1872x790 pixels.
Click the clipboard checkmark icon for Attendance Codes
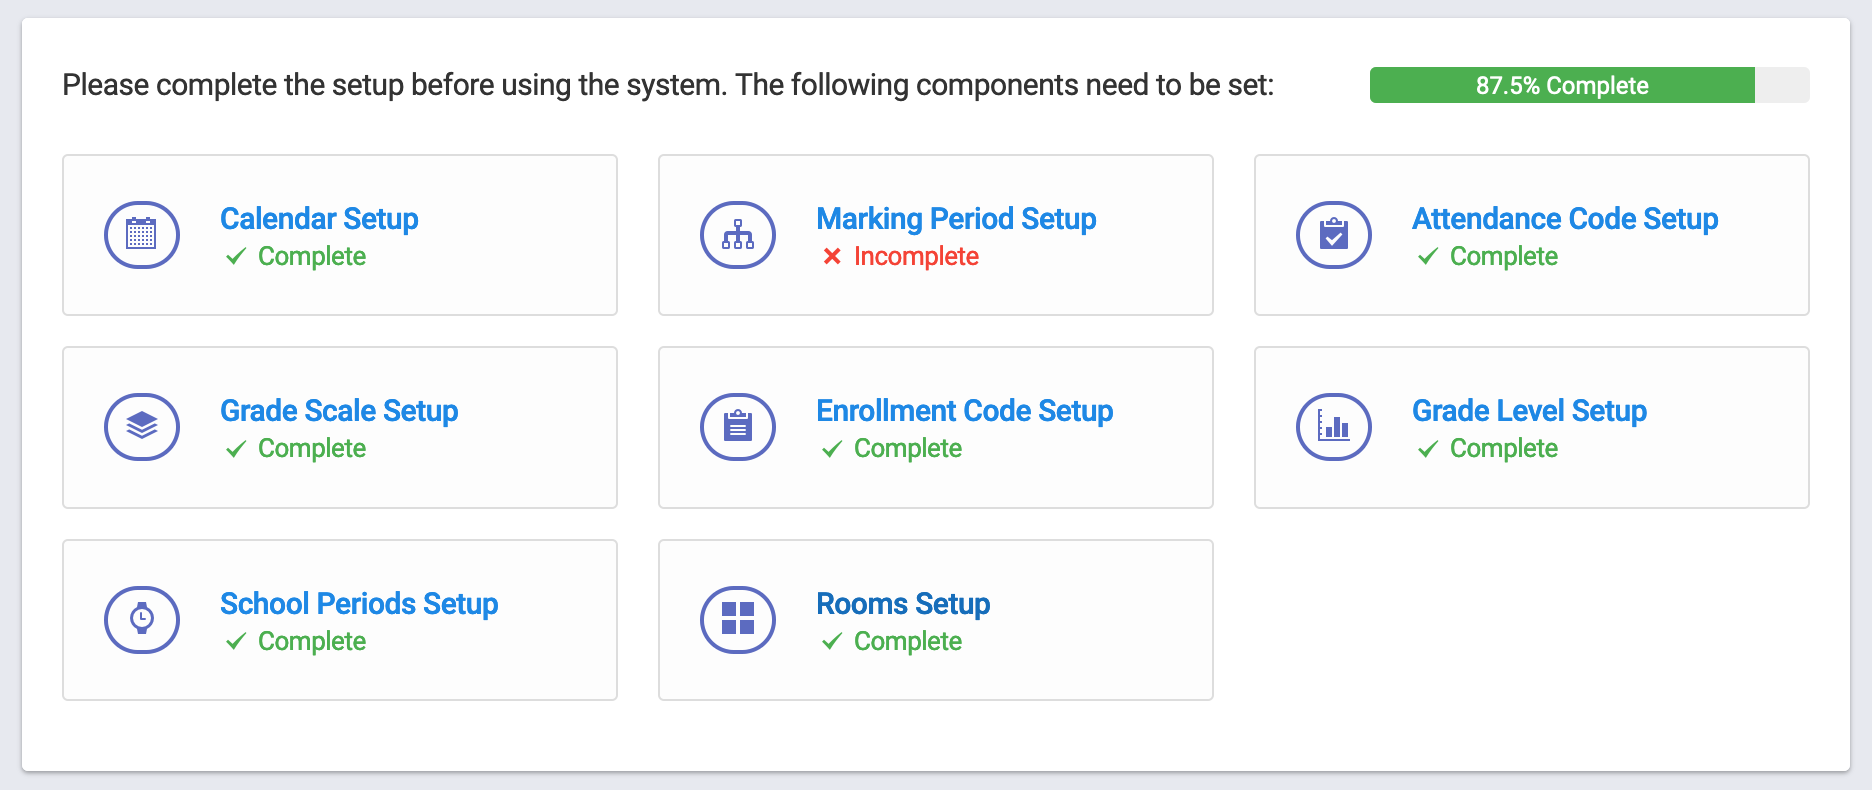point(1333,235)
